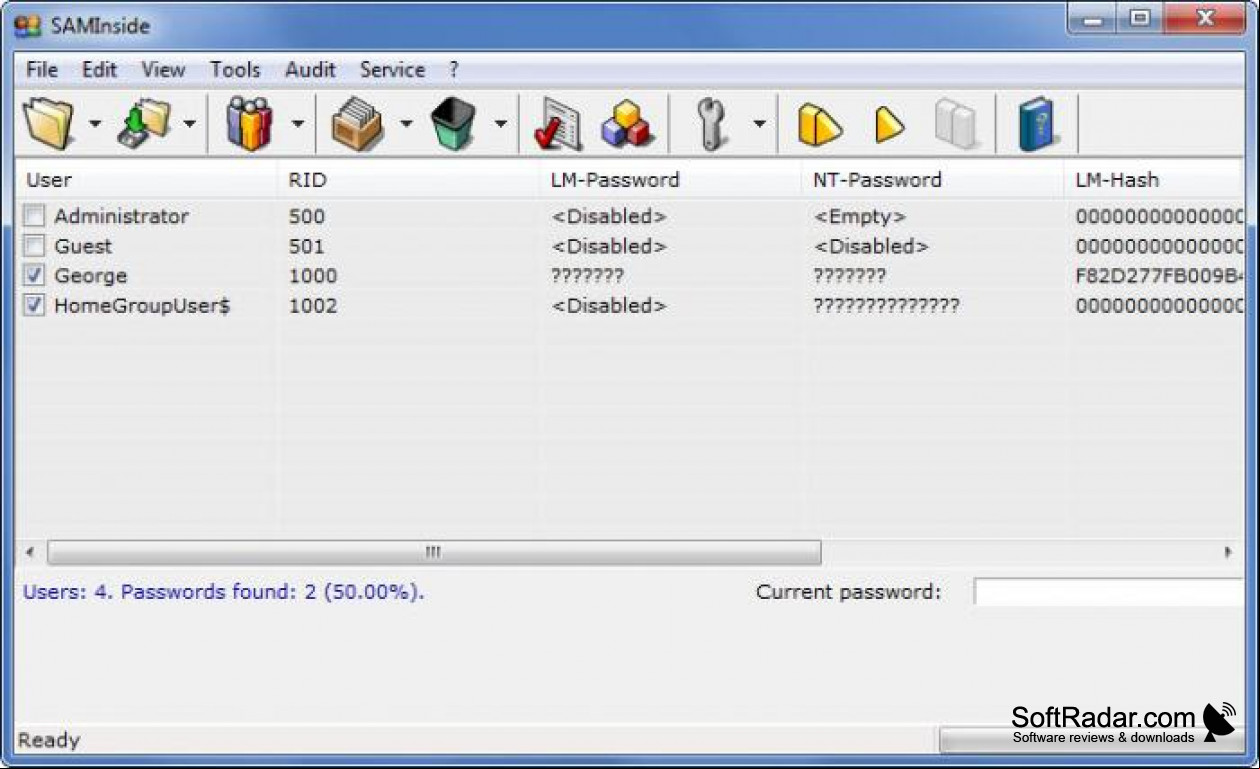Select the Administrator user name
Screen dimensions: 1260x769
pyautogui.click(x=121, y=216)
